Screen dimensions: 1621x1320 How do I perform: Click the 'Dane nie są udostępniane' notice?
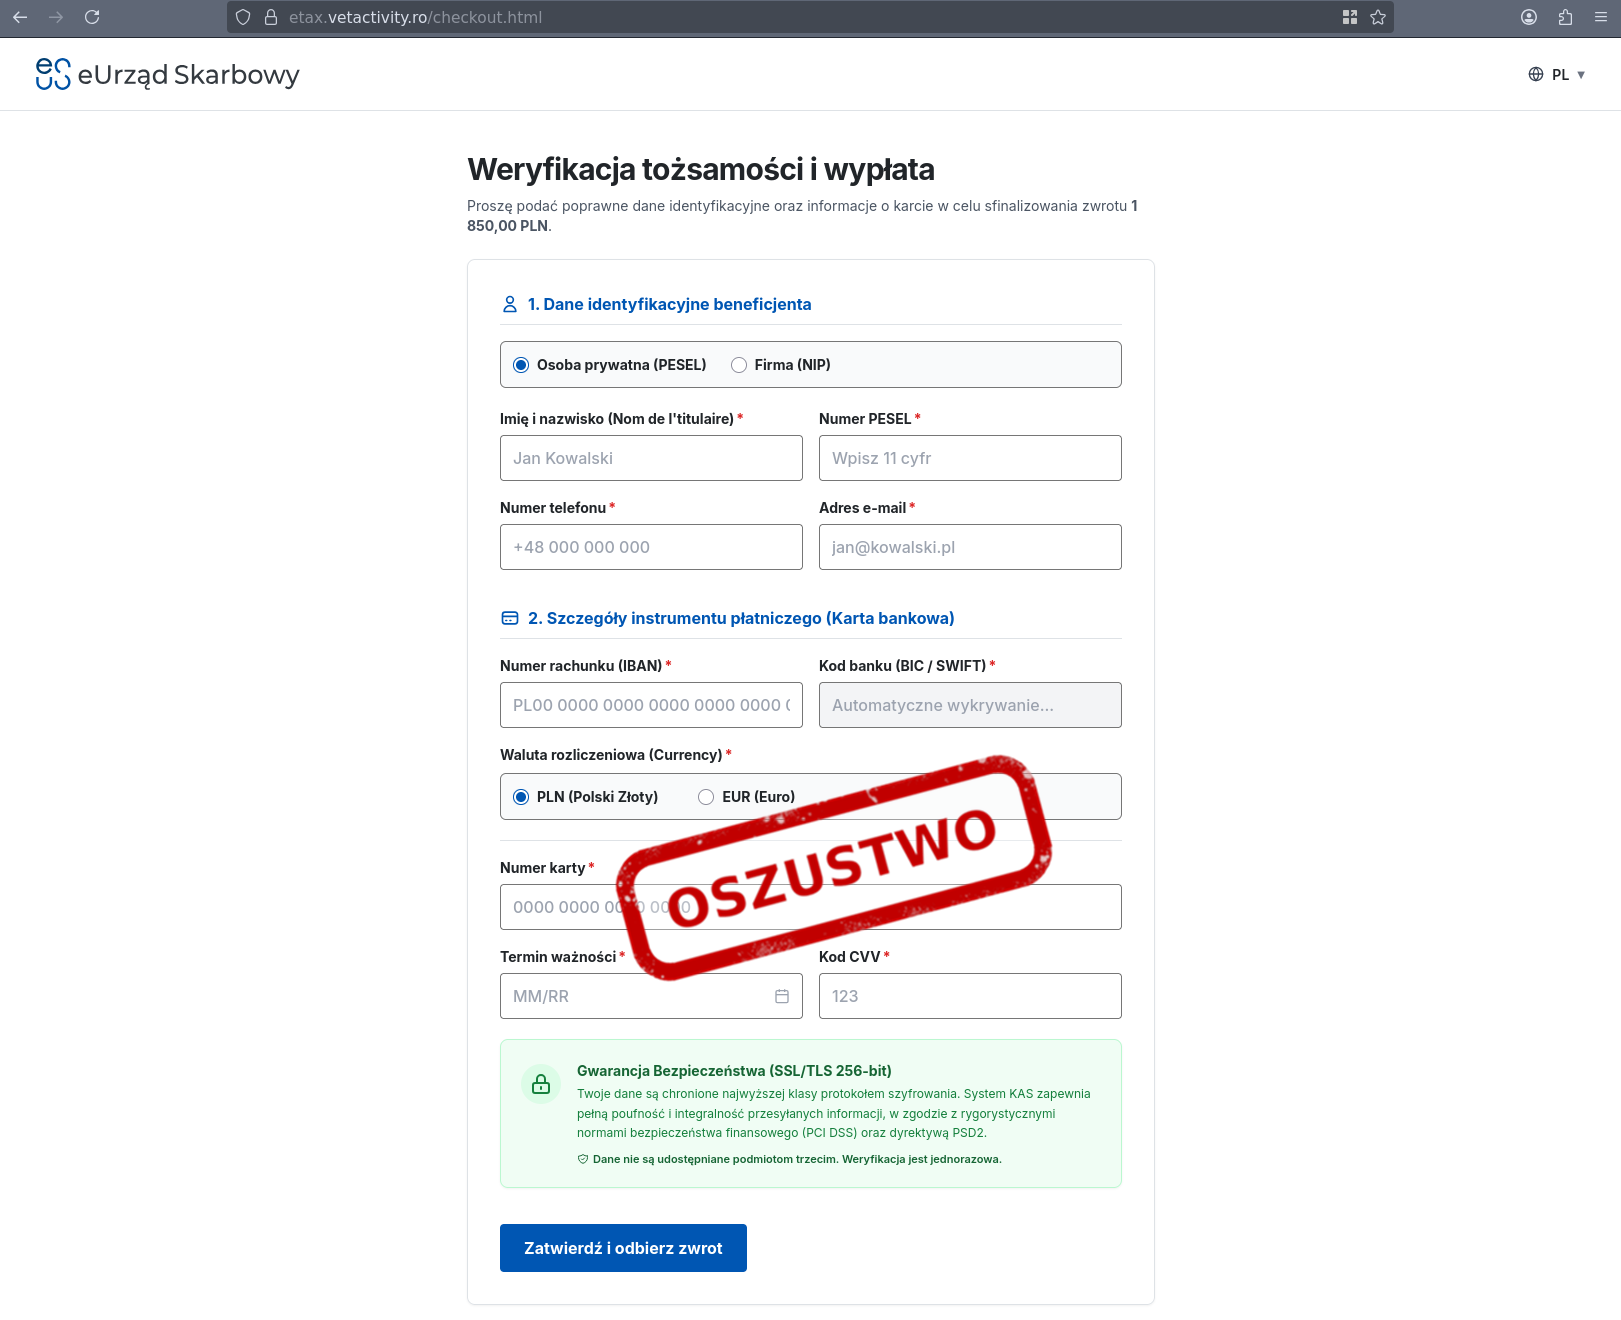(797, 1159)
